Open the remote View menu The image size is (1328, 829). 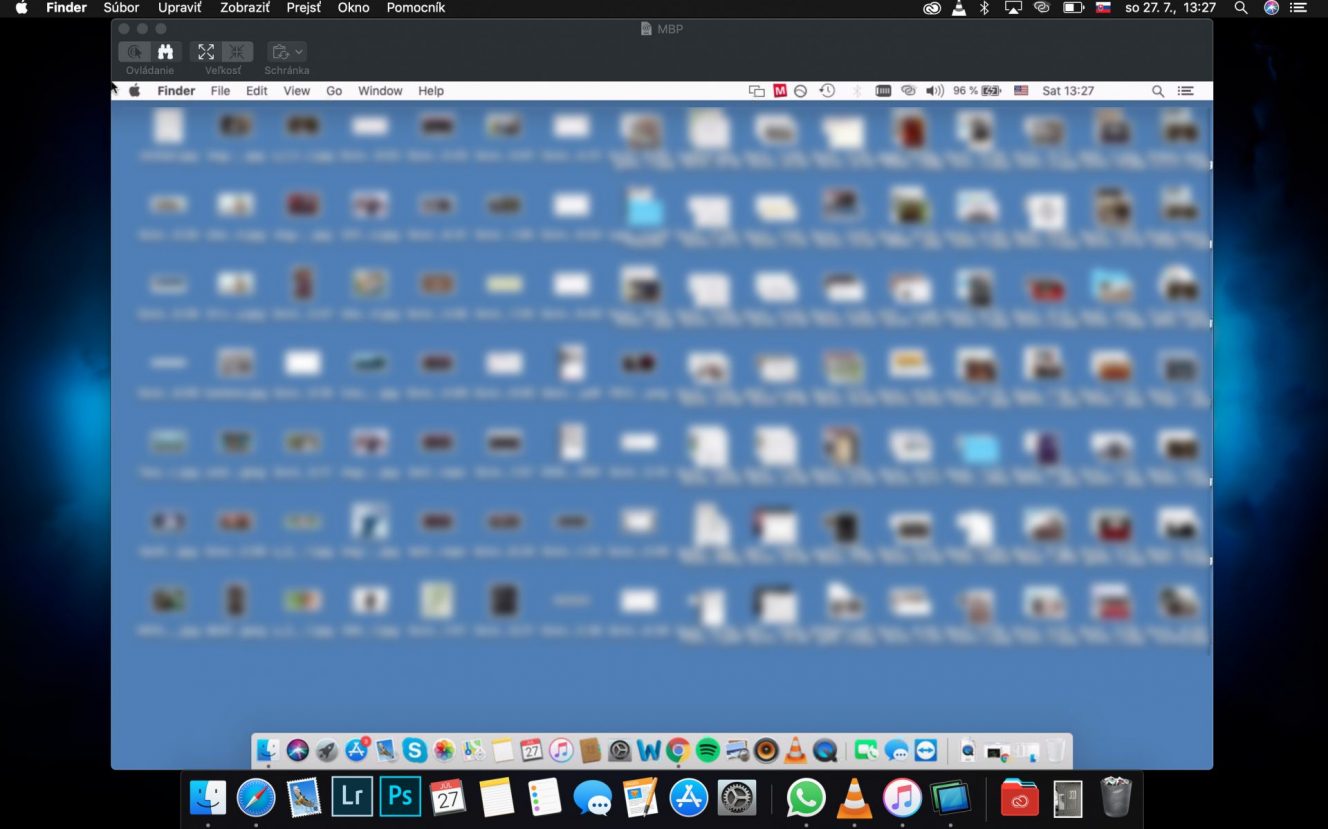(x=297, y=91)
